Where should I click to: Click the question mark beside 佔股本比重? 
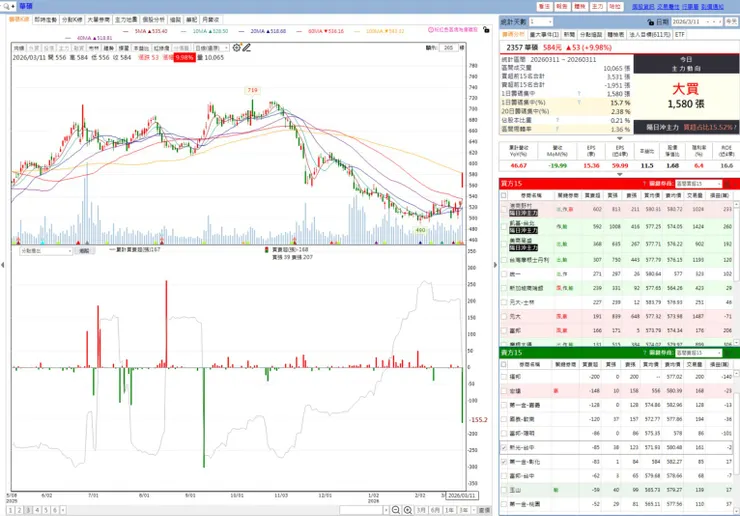[557, 120]
